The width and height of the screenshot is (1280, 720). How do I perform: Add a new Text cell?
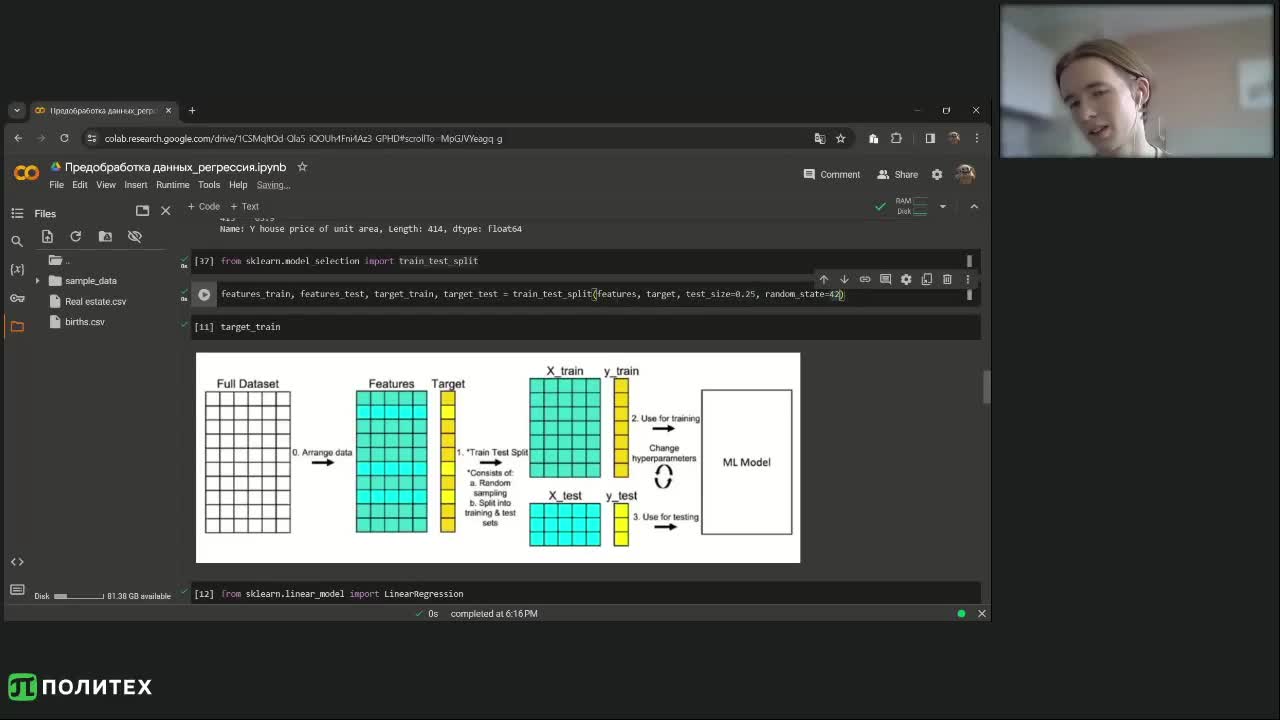pos(244,206)
